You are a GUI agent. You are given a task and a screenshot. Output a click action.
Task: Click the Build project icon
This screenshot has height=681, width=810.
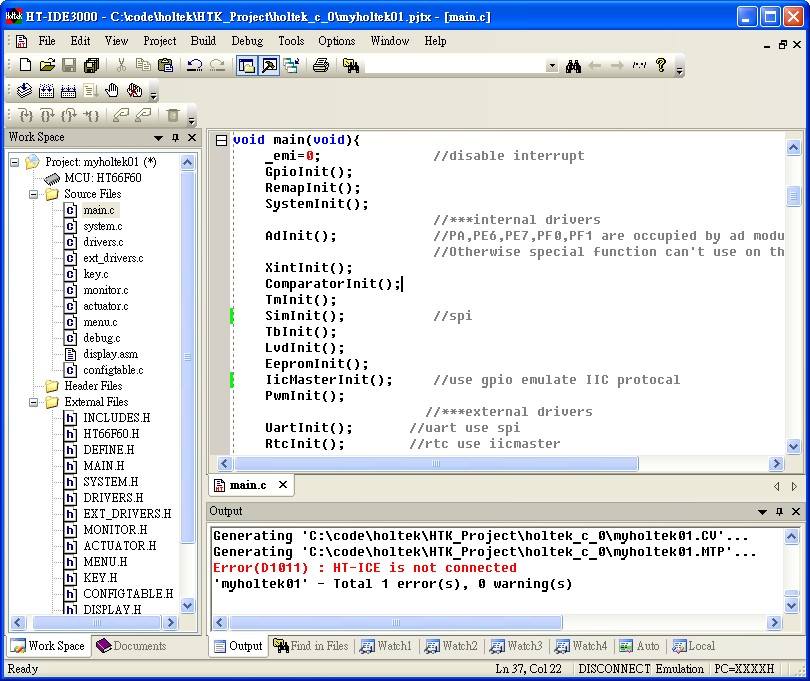coord(46,91)
